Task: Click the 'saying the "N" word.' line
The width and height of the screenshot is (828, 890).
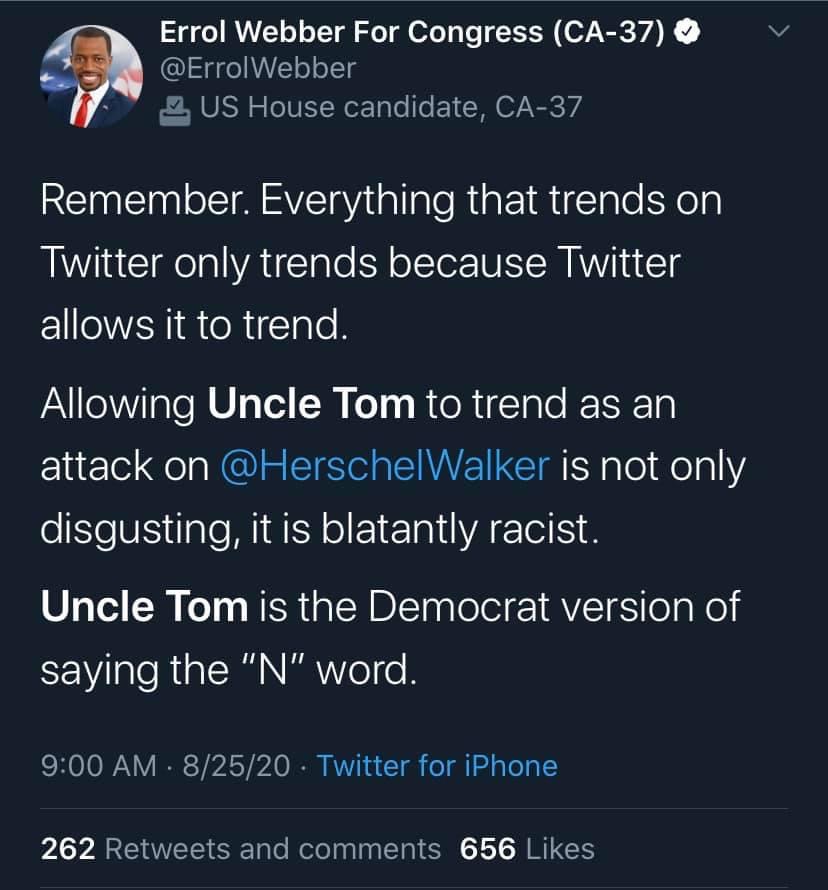Action: 227,669
